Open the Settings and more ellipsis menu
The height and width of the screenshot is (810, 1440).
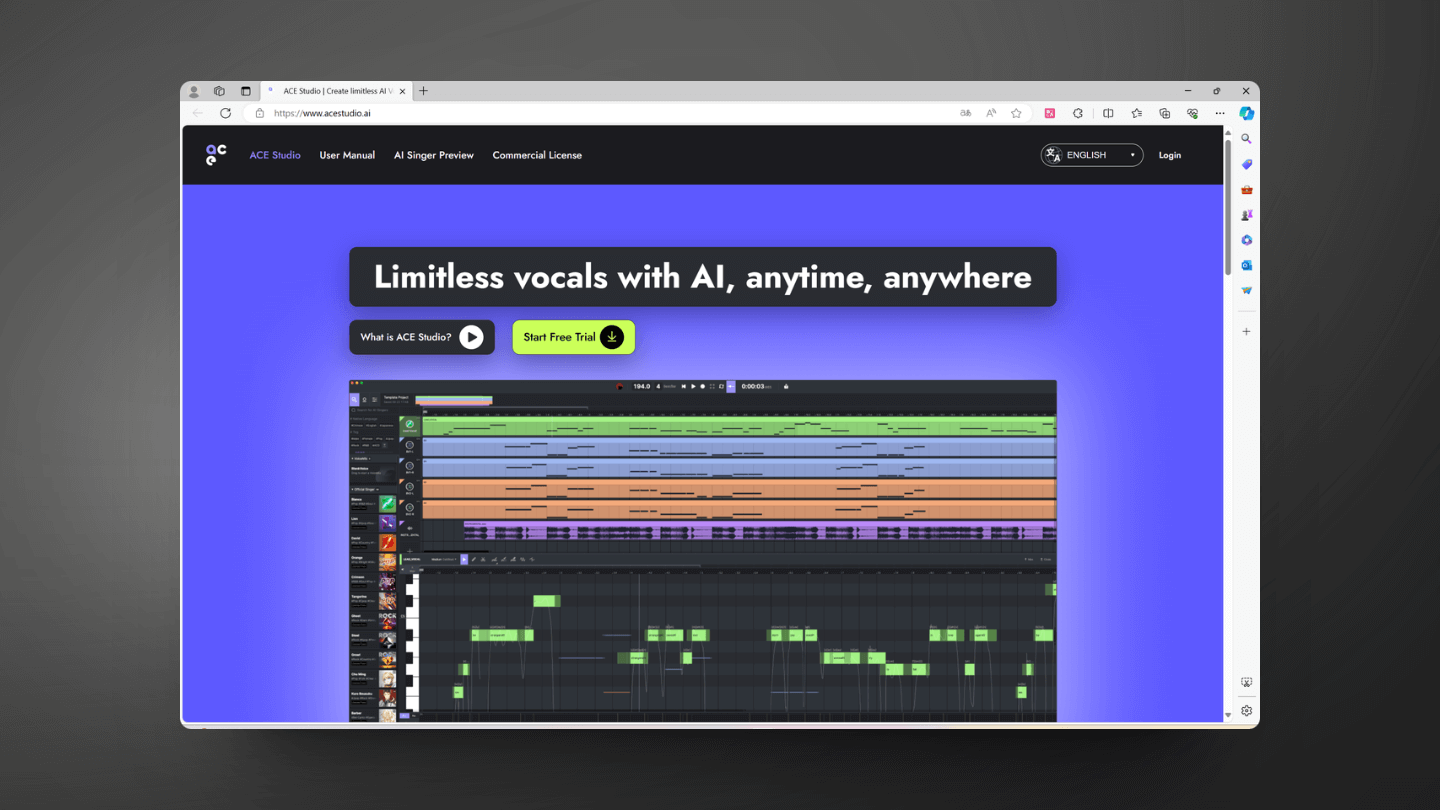pos(1220,113)
